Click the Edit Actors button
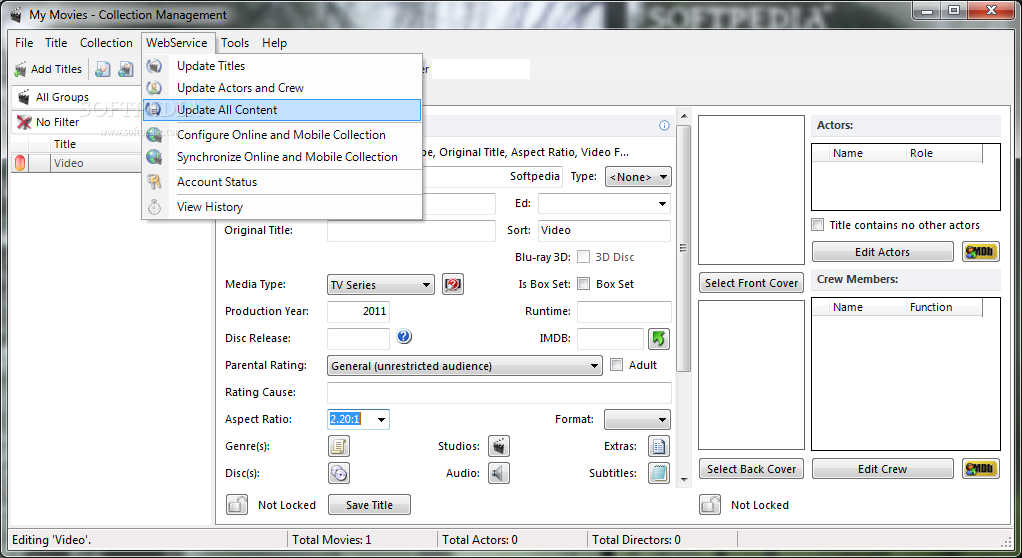 coord(883,252)
